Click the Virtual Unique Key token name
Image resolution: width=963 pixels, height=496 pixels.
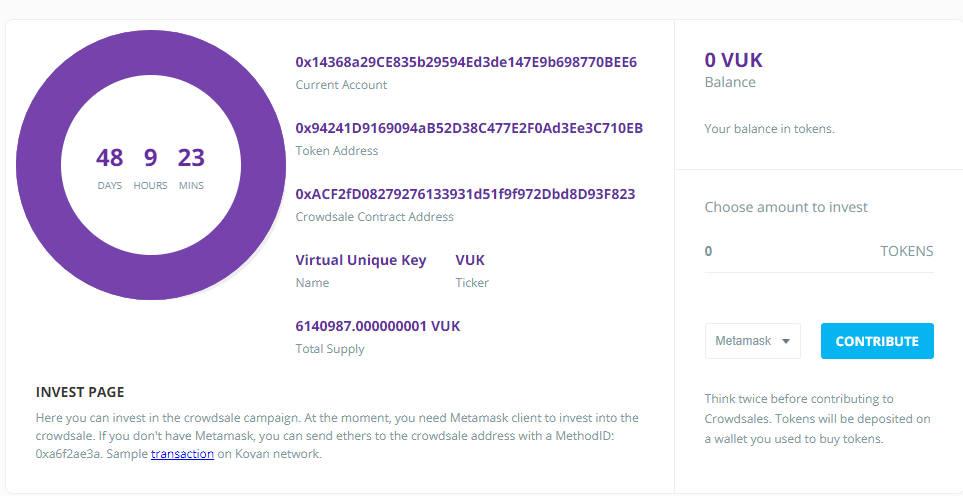point(361,260)
